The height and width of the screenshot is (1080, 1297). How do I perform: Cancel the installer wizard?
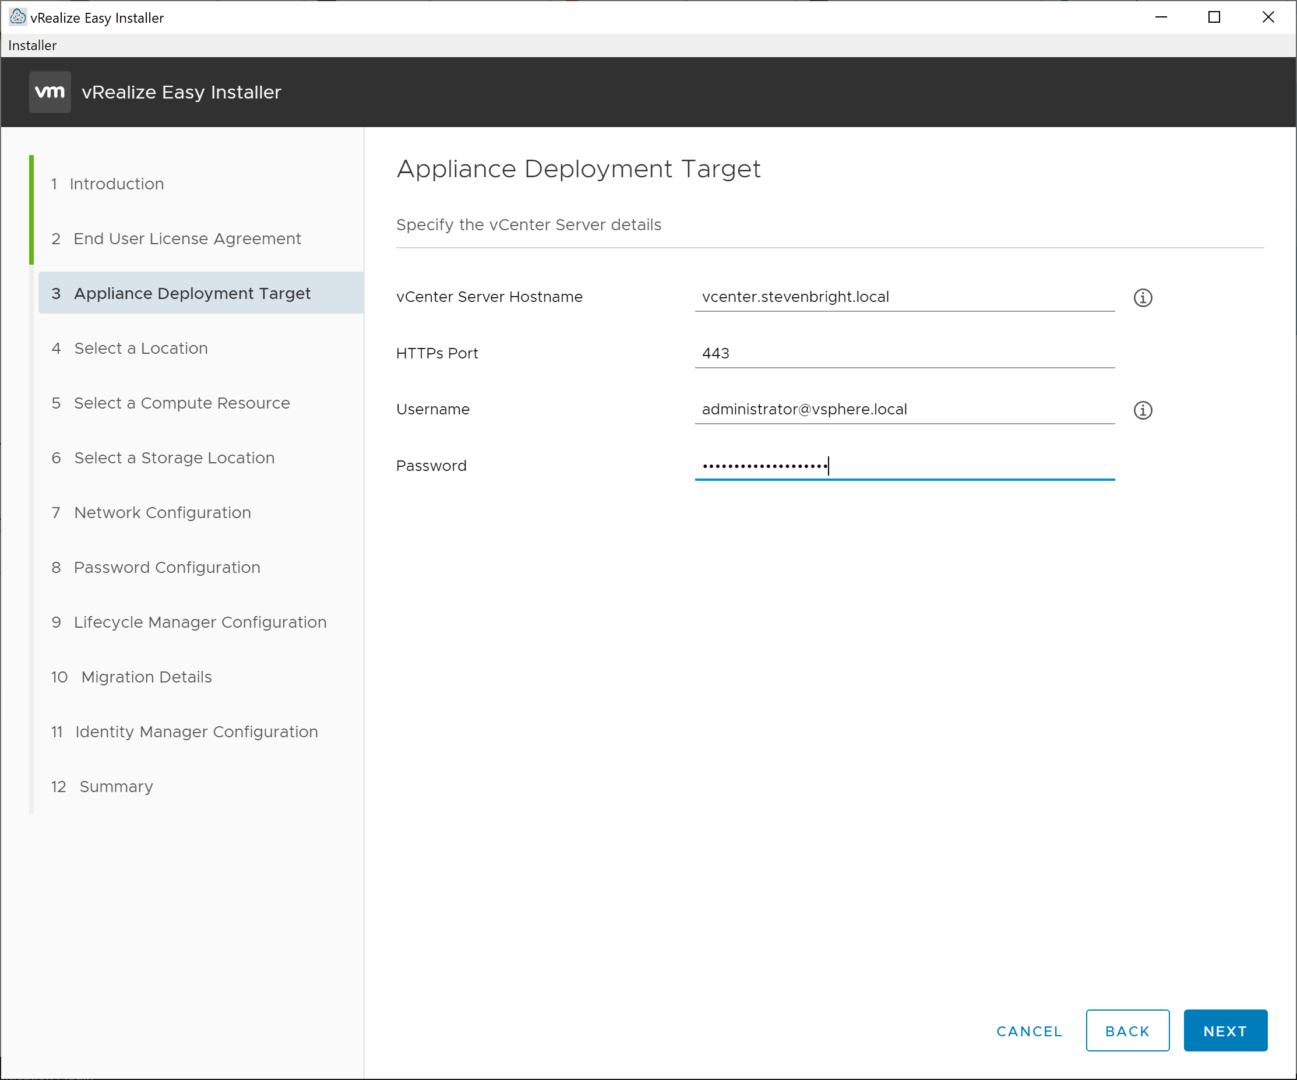(1029, 1031)
